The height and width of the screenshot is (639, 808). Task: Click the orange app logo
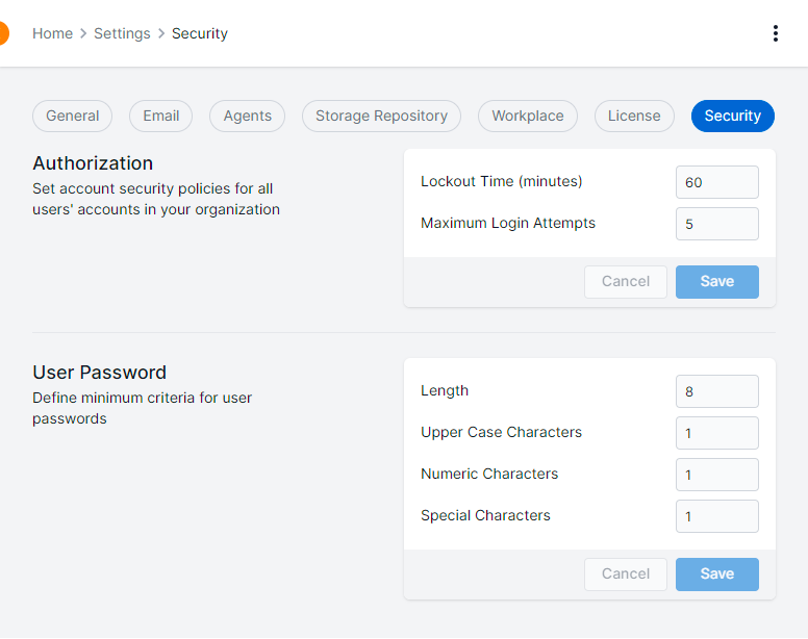click(x=4, y=32)
